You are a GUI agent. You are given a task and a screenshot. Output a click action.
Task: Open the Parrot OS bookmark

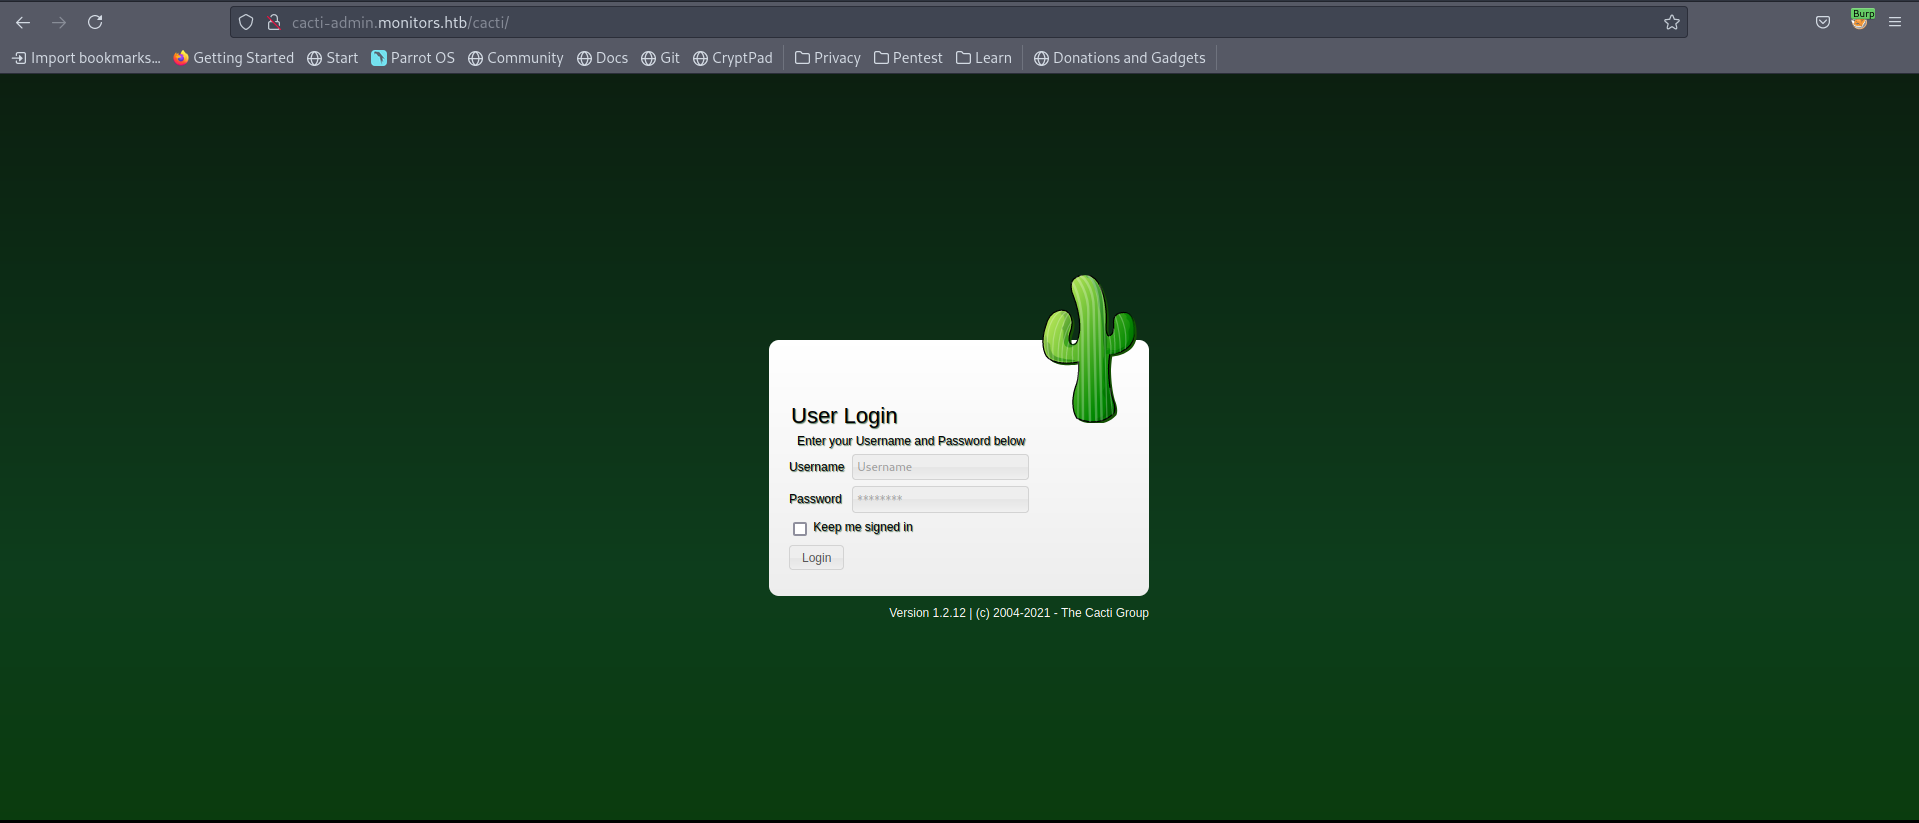coord(412,58)
